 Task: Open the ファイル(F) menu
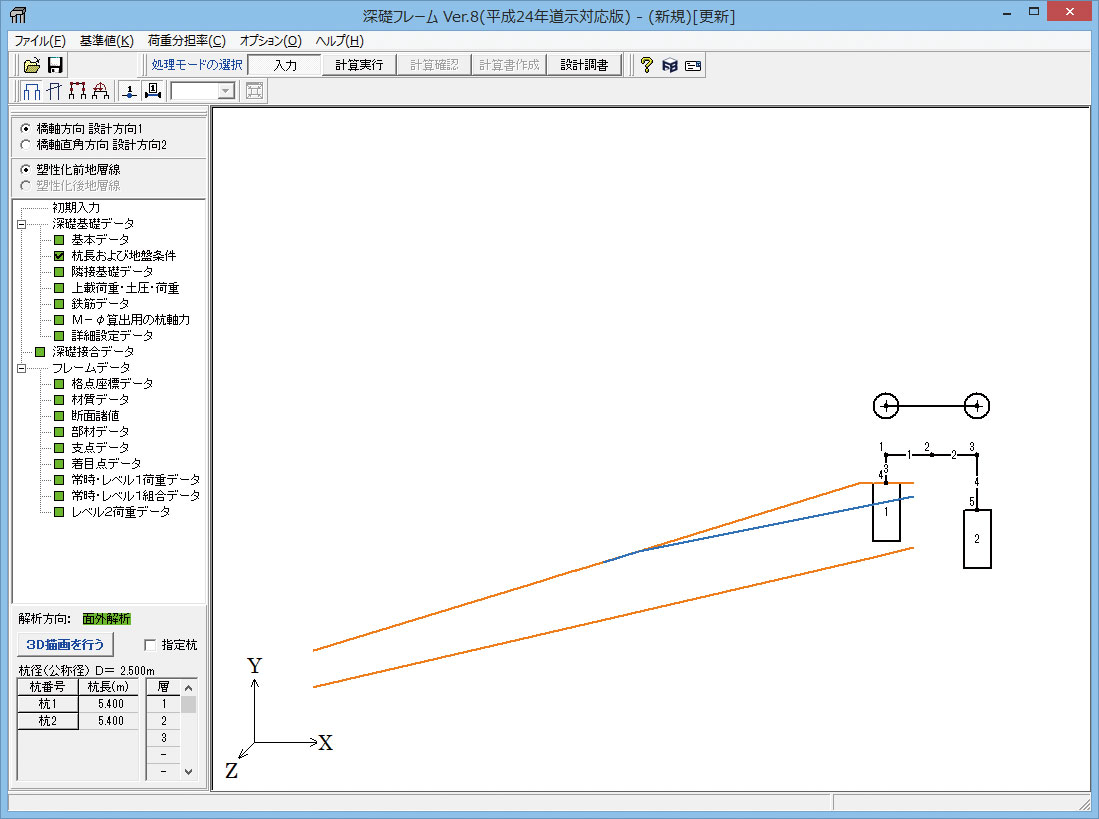40,41
